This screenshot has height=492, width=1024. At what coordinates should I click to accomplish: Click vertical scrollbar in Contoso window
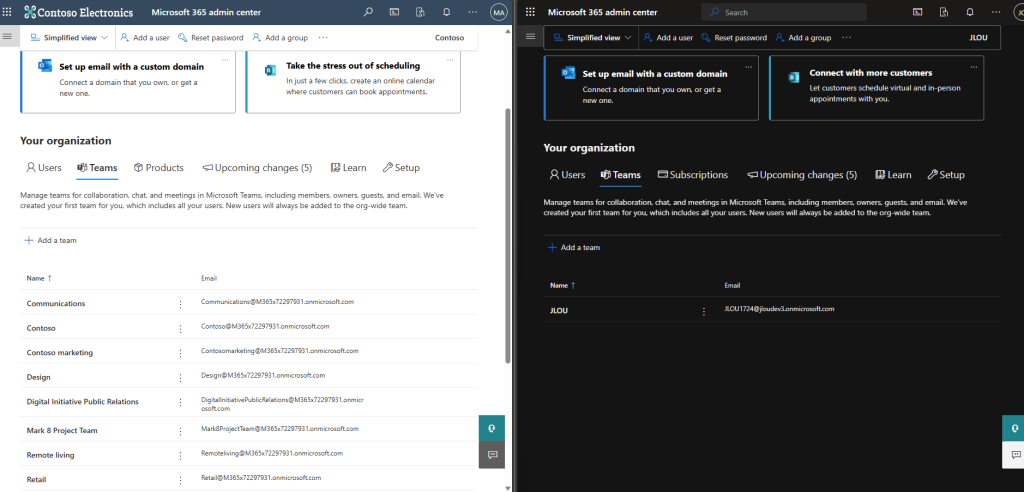pyautogui.click(x=508, y=235)
